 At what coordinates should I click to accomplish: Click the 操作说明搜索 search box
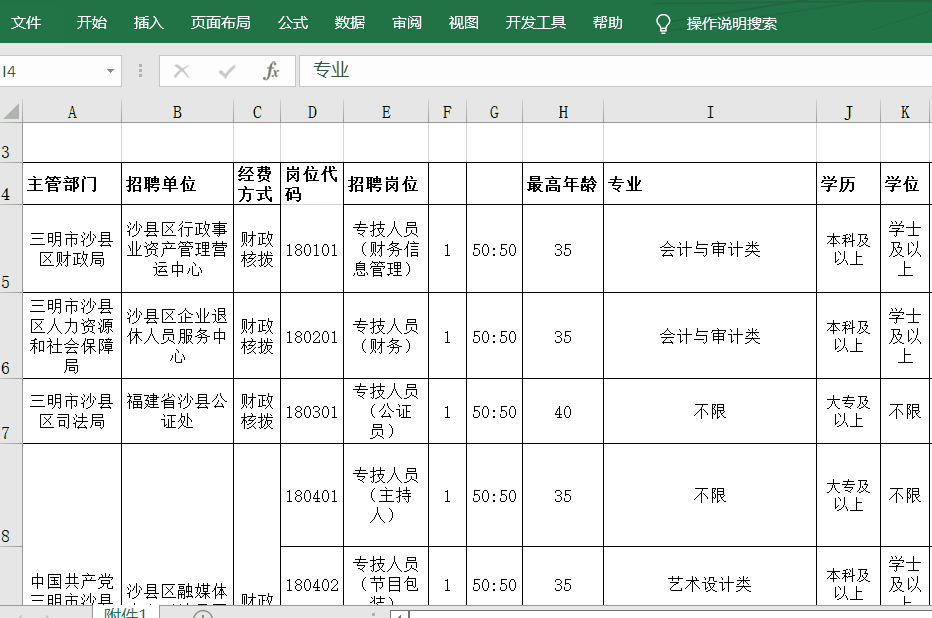pos(732,24)
